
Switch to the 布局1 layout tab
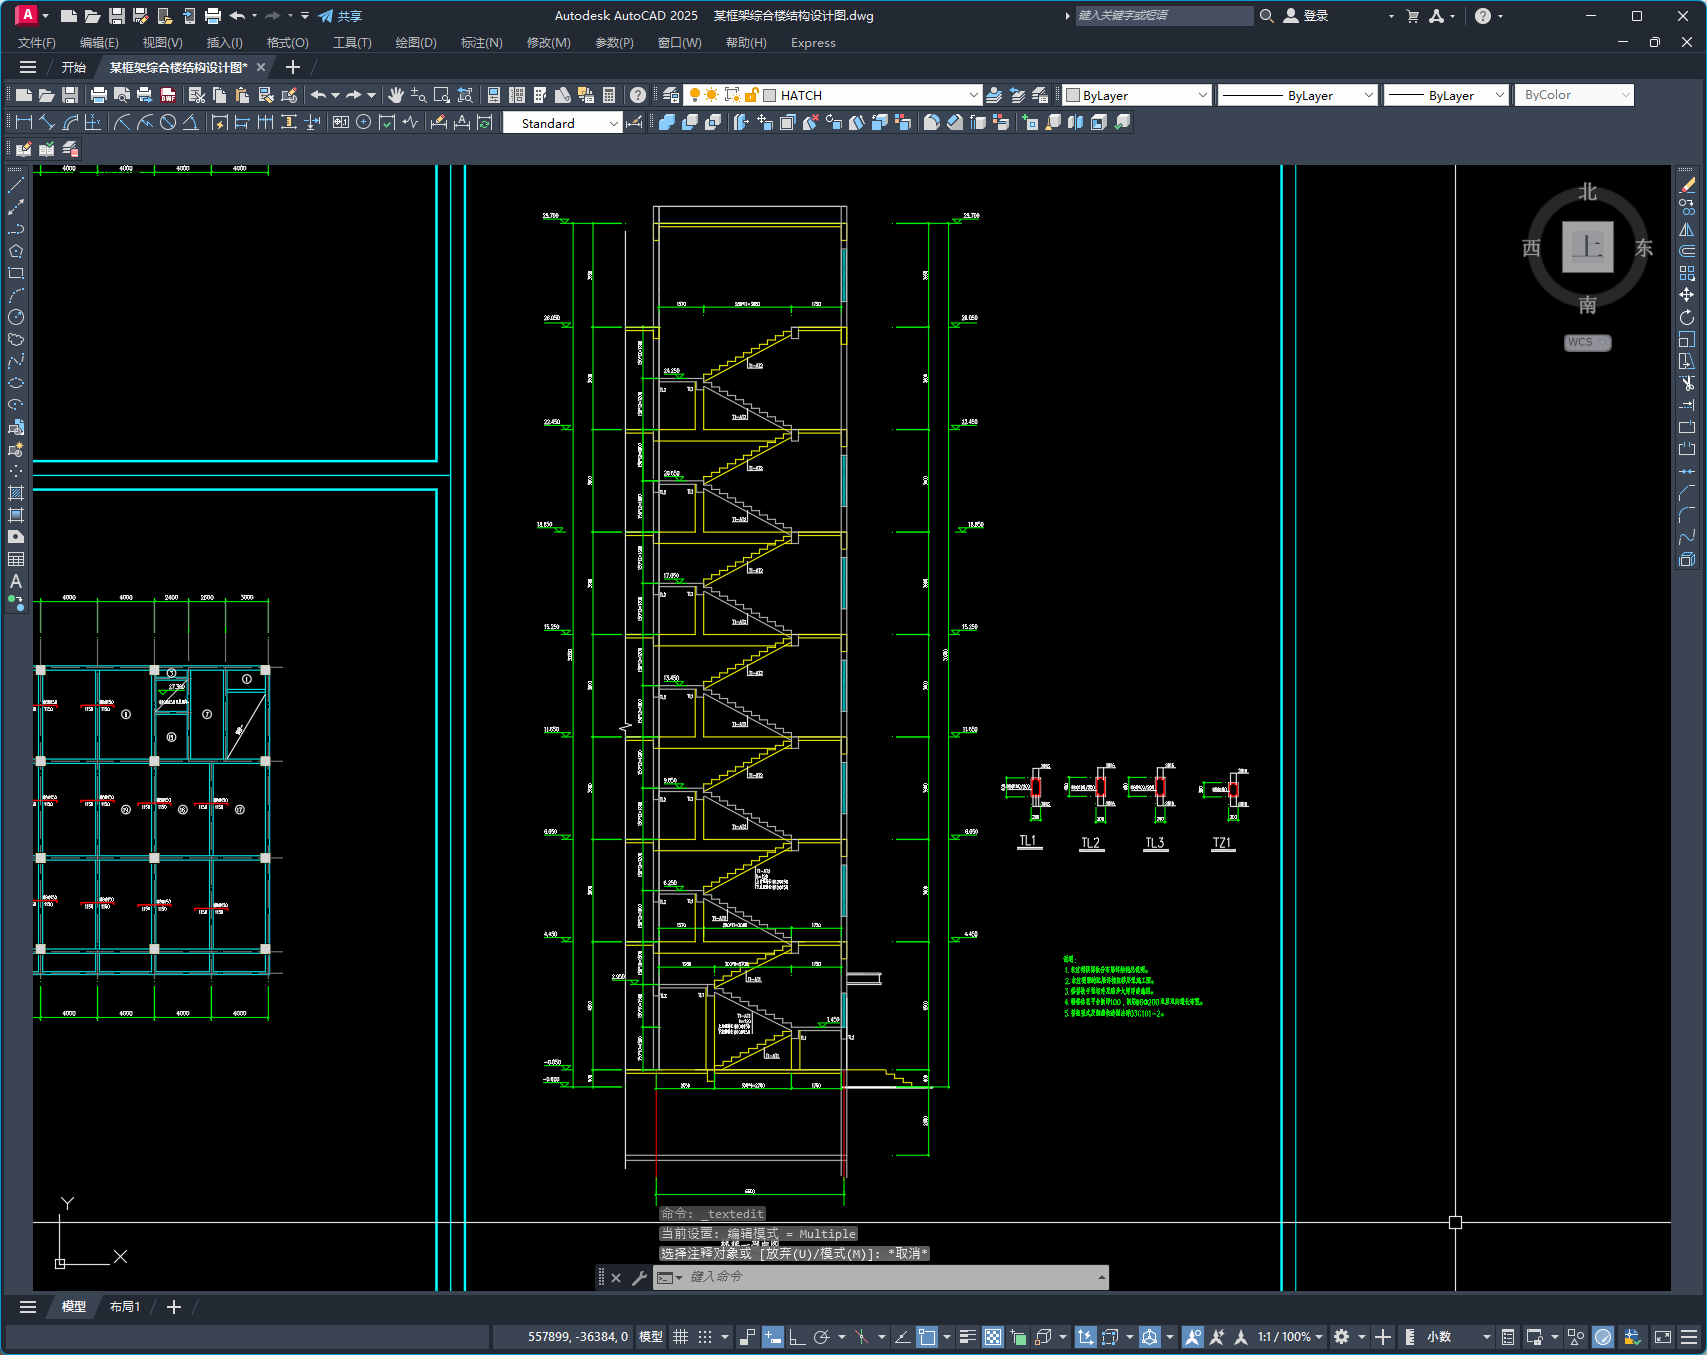tap(125, 1307)
